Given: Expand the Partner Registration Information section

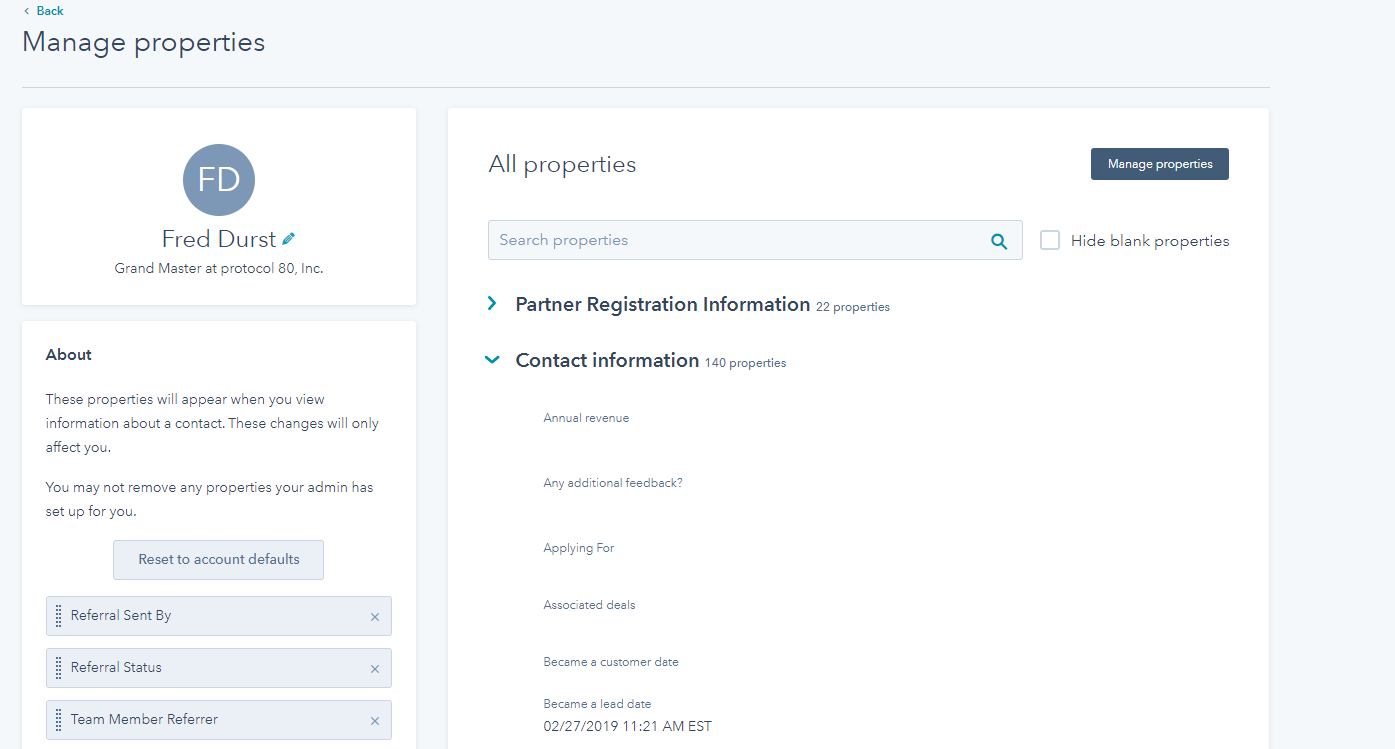Looking at the screenshot, I should point(492,304).
